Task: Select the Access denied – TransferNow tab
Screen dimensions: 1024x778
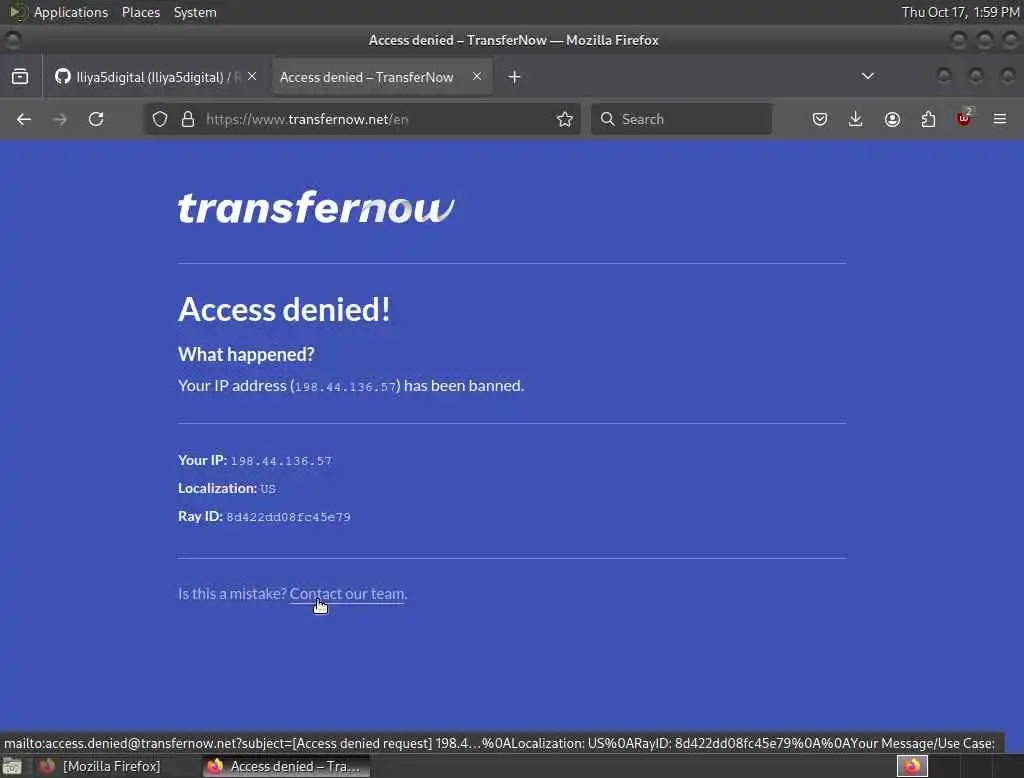Action: pyautogui.click(x=381, y=77)
